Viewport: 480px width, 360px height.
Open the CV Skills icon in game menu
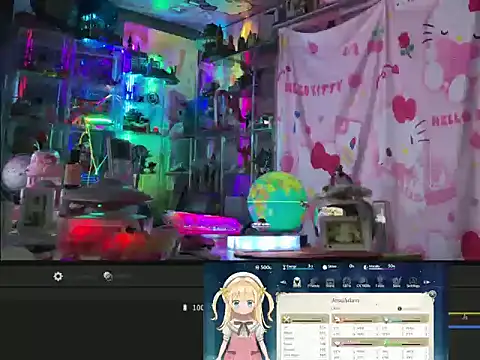click(363, 282)
